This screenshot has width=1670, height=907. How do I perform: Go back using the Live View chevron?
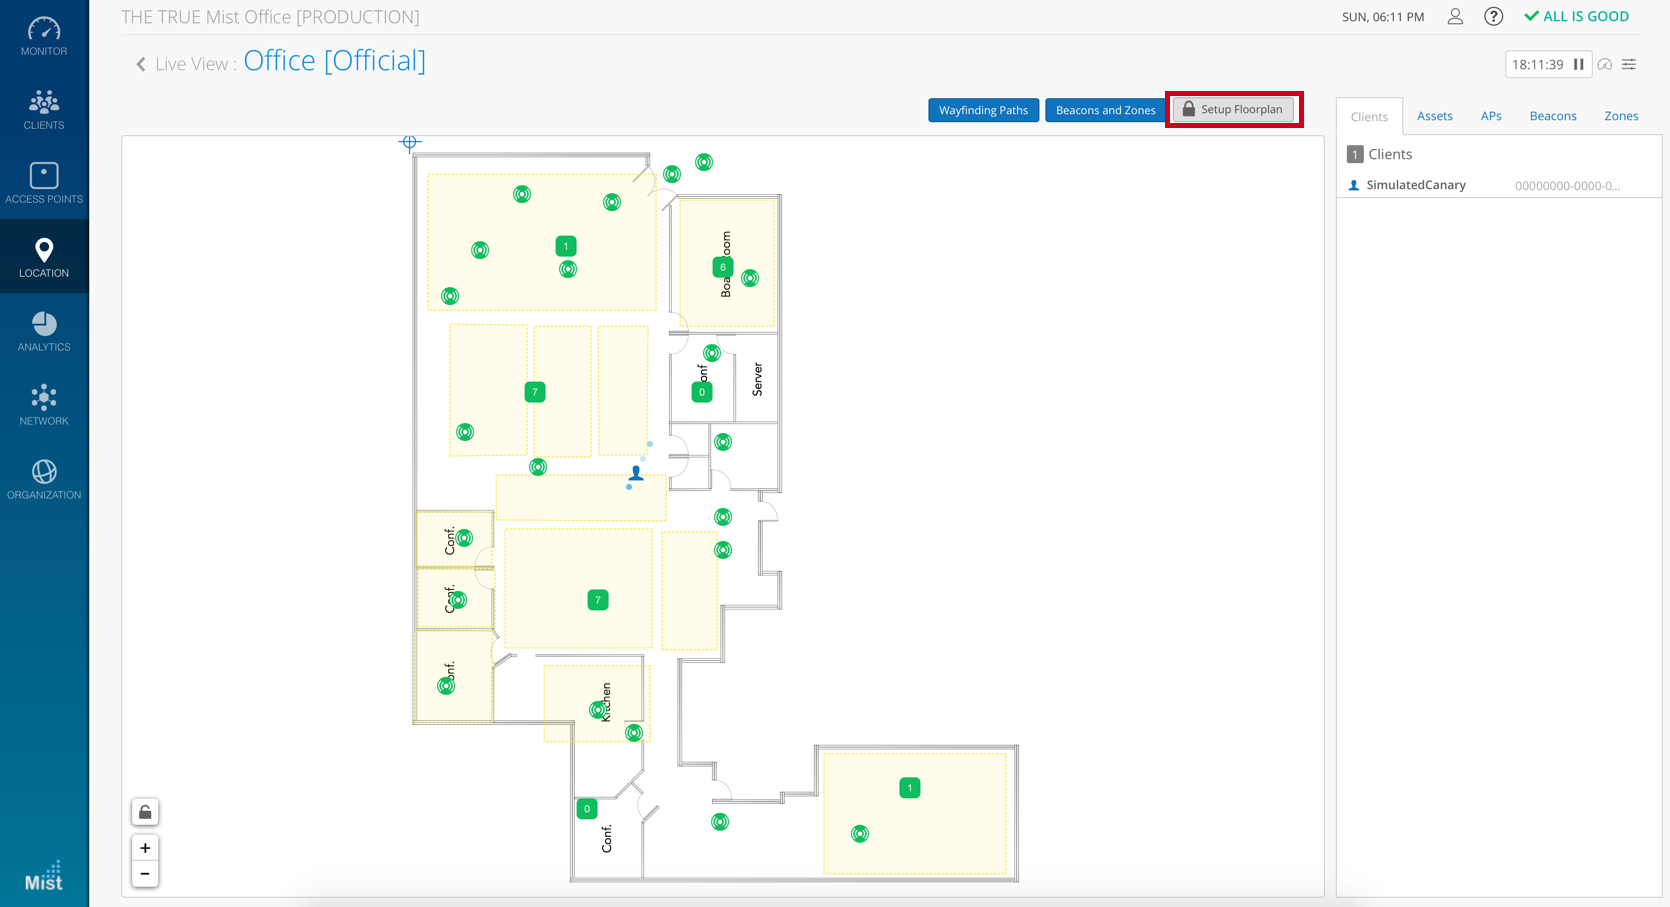pyautogui.click(x=141, y=64)
